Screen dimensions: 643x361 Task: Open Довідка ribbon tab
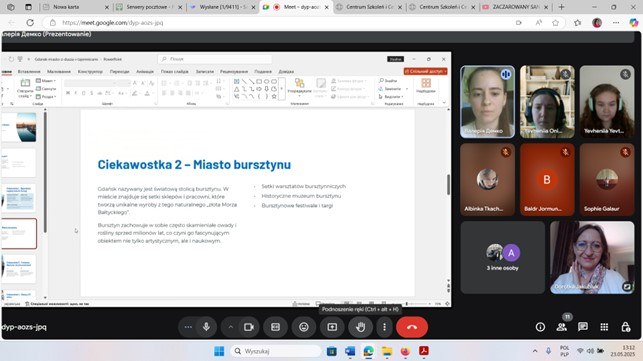pyautogui.click(x=286, y=71)
